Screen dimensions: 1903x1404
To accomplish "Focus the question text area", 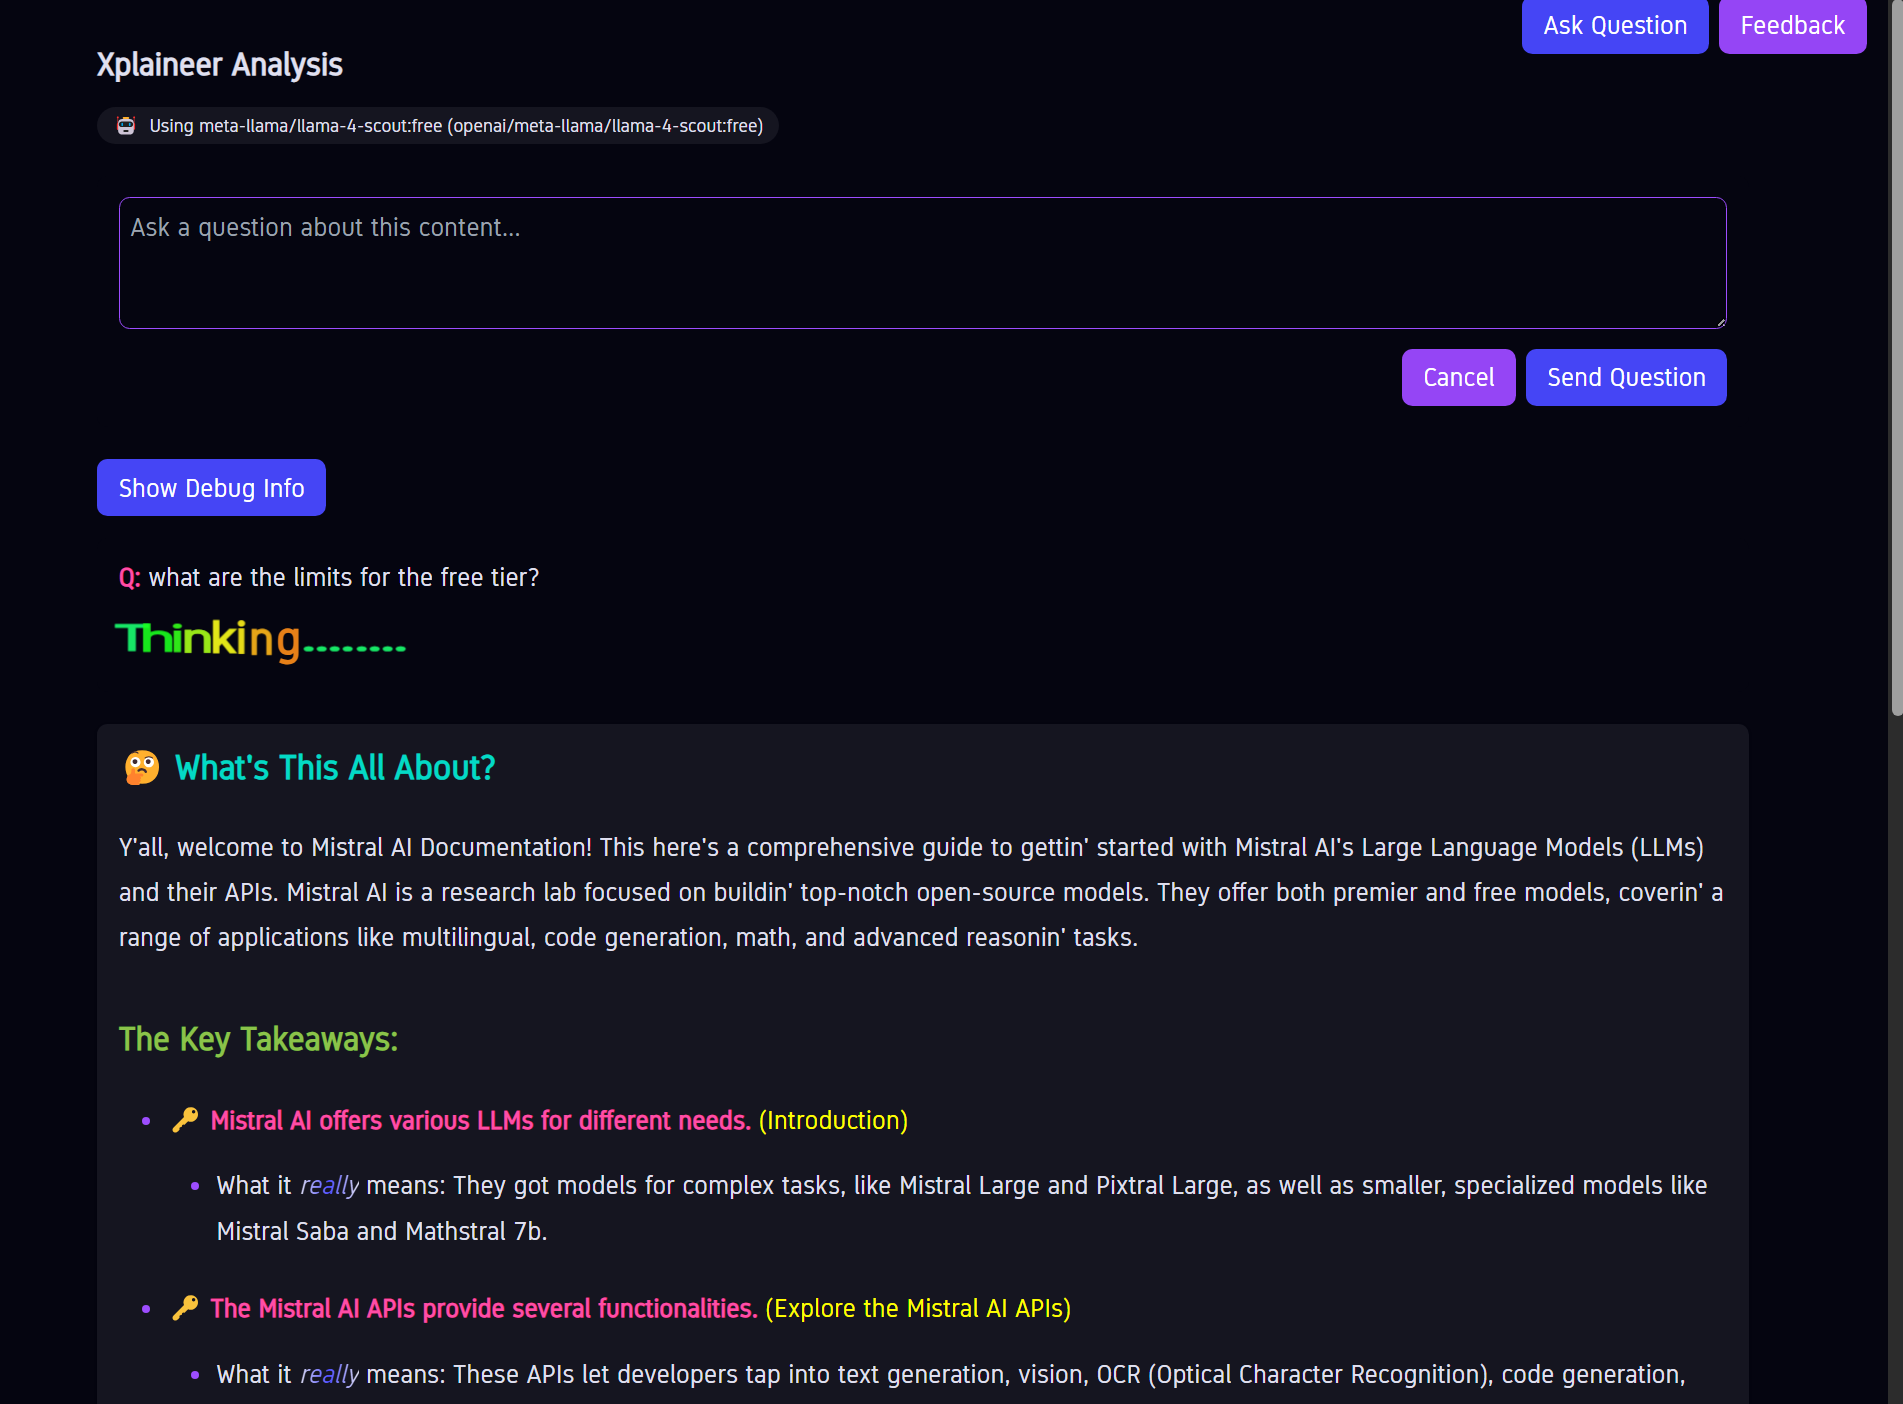I will [x=922, y=263].
